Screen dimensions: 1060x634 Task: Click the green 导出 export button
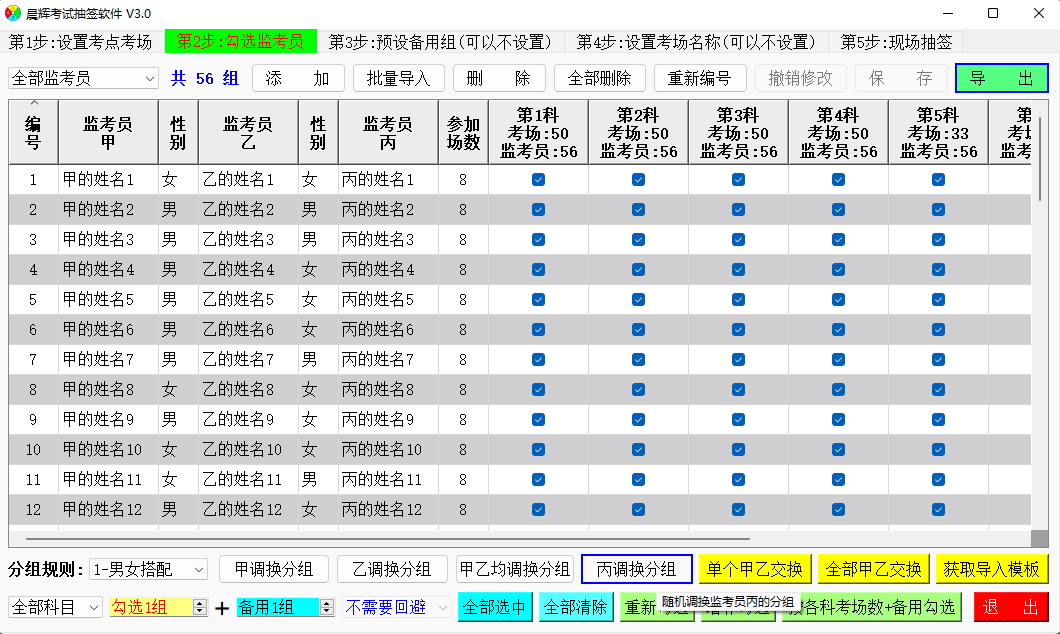(1001, 78)
